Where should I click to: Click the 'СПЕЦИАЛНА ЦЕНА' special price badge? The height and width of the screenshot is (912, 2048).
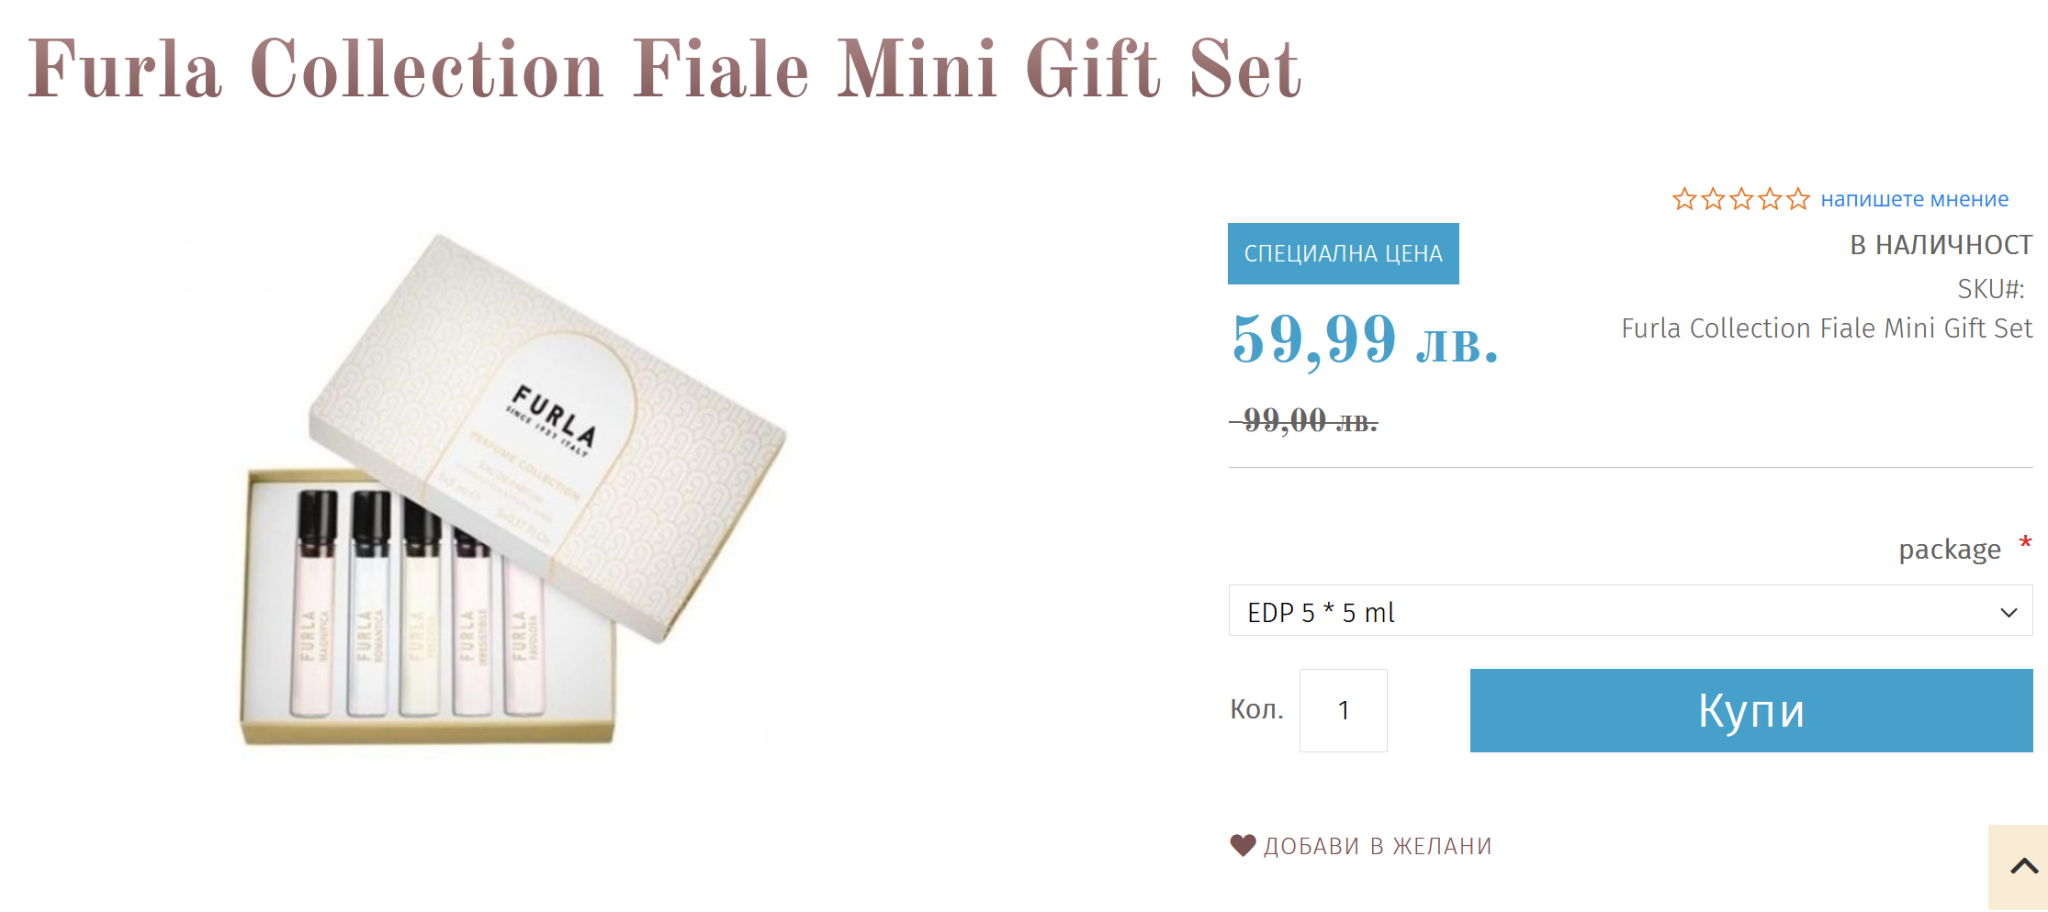click(x=1343, y=253)
